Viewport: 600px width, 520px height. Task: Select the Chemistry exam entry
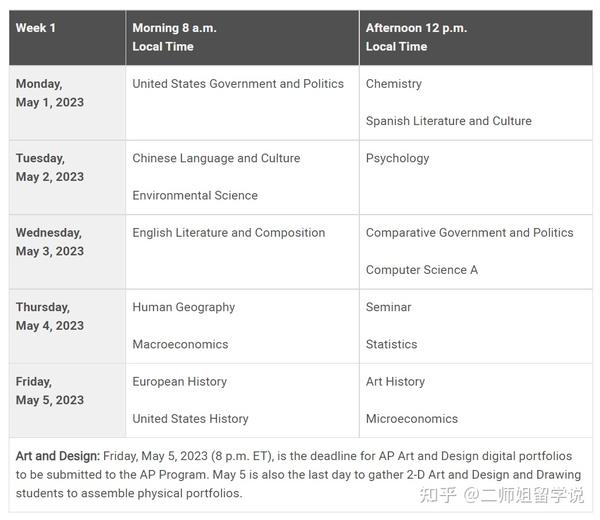394,84
